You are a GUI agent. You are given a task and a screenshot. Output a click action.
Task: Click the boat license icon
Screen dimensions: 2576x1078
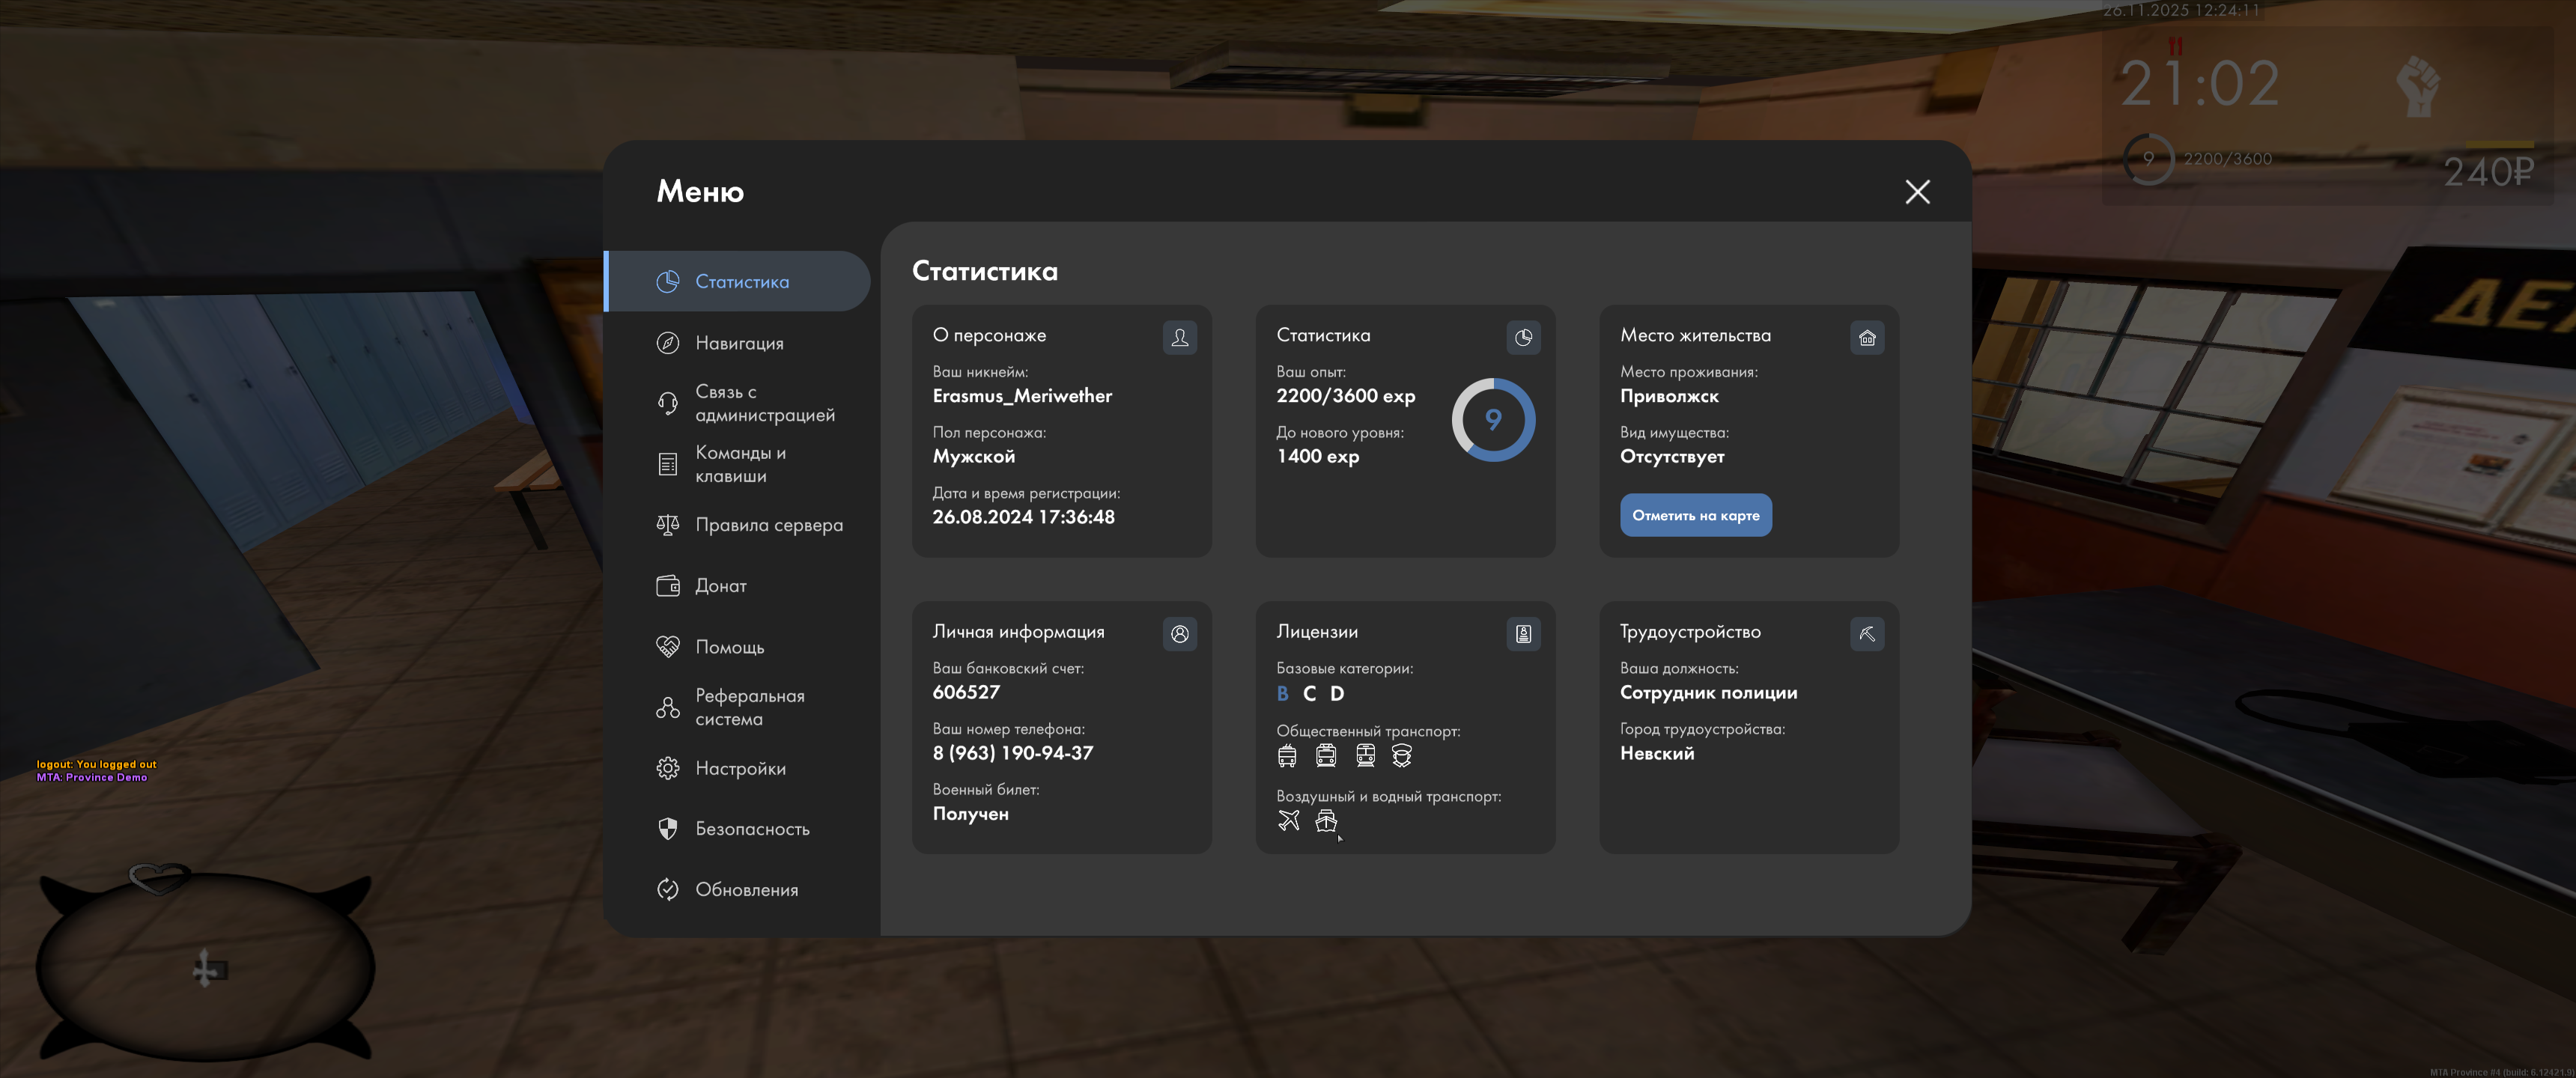1325,820
